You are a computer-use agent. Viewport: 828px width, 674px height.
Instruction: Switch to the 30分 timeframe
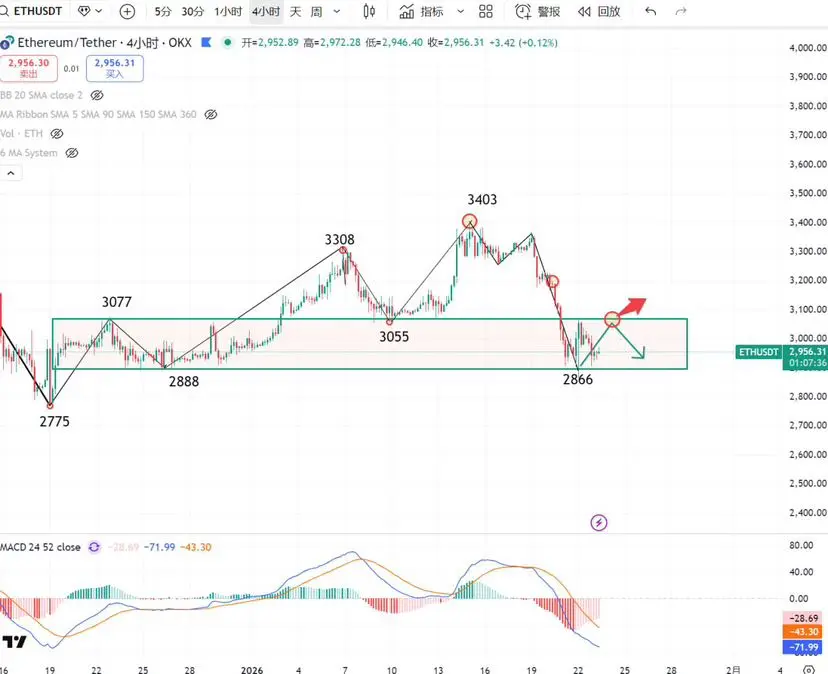[x=192, y=12]
